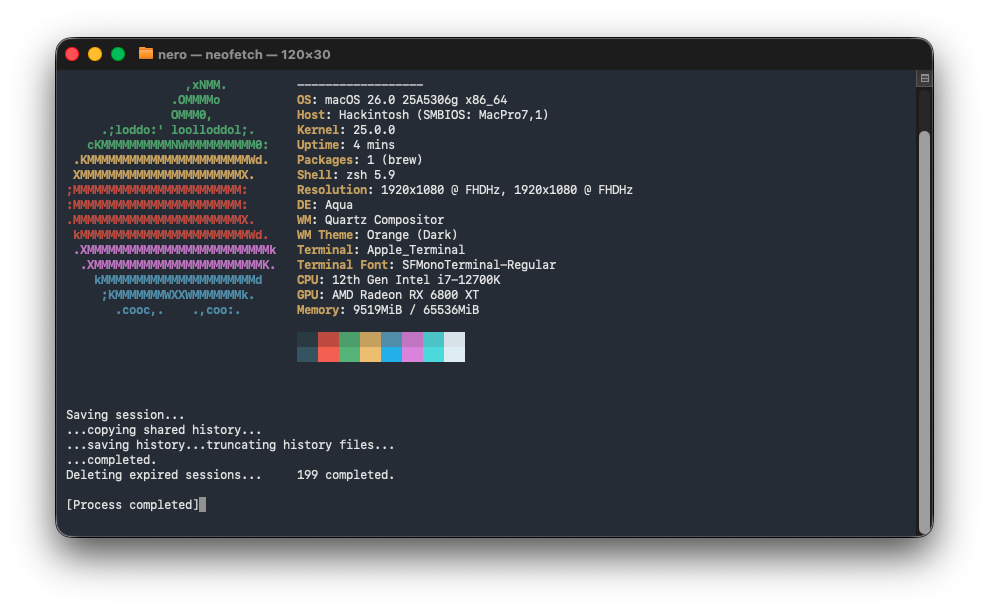Click the '199 completed.' text

tap(346, 475)
